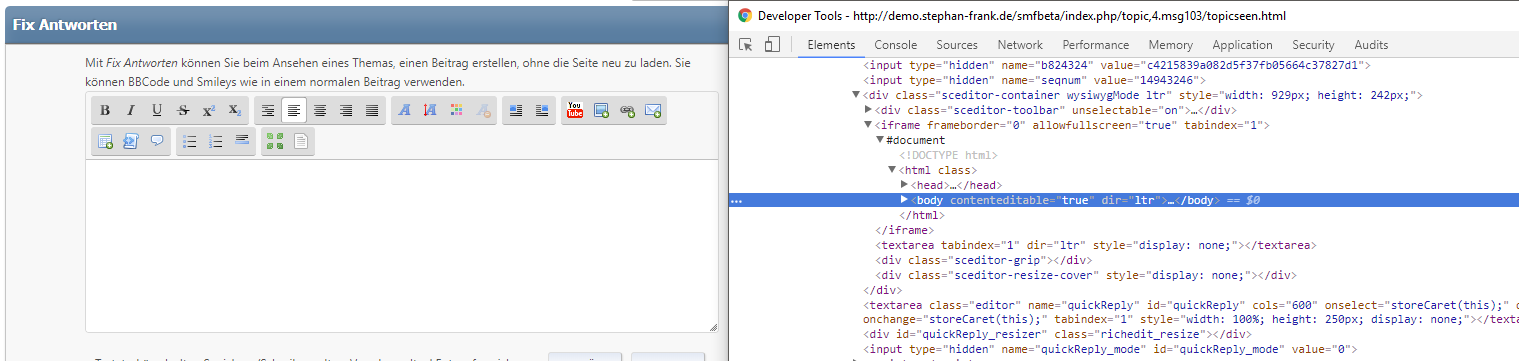
Task: Click the float left button
Action: (516, 111)
